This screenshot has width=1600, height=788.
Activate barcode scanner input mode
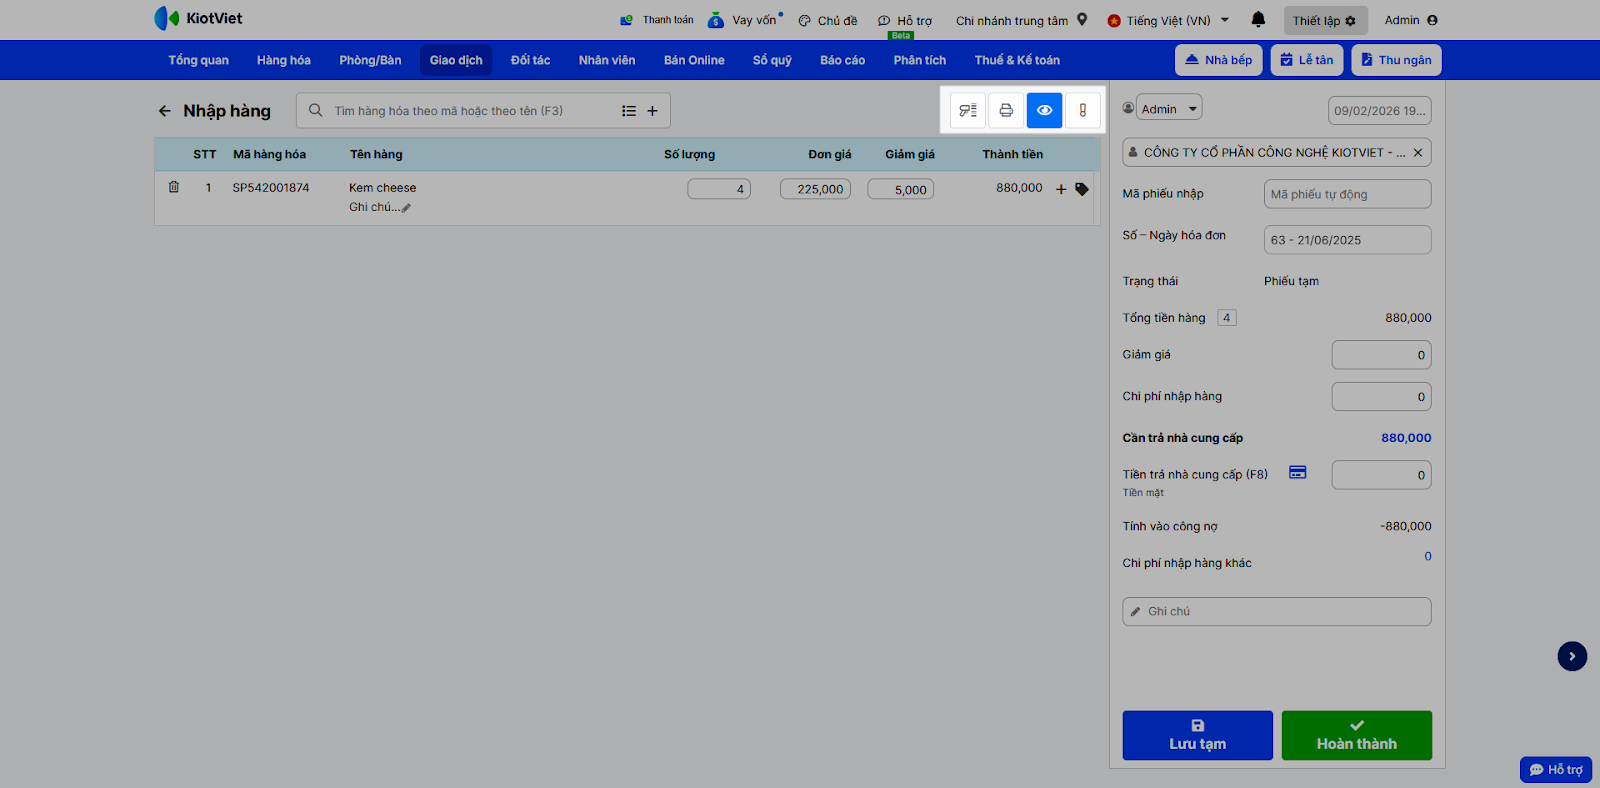(968, 110)
